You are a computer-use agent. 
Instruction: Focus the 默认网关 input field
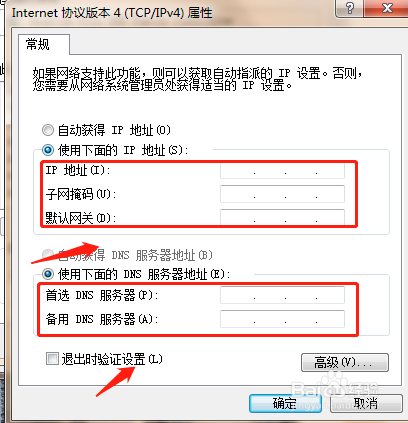(x=282, y=217)
